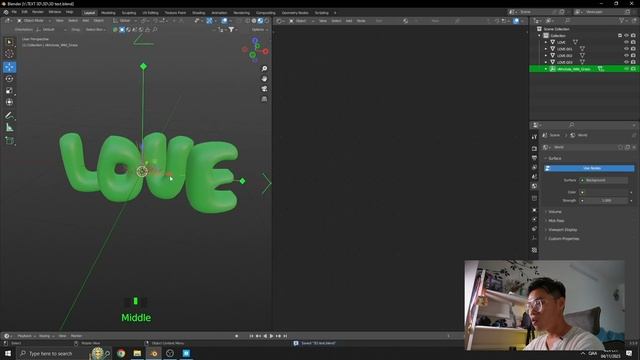
Task: Open the Render properties tab icon
Action: (x=534, y=149)
